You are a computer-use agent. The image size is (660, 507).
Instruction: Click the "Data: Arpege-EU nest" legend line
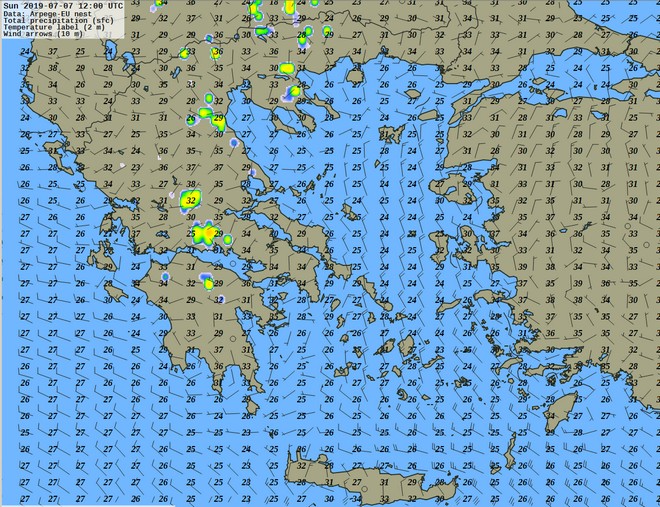pos(52,13)
